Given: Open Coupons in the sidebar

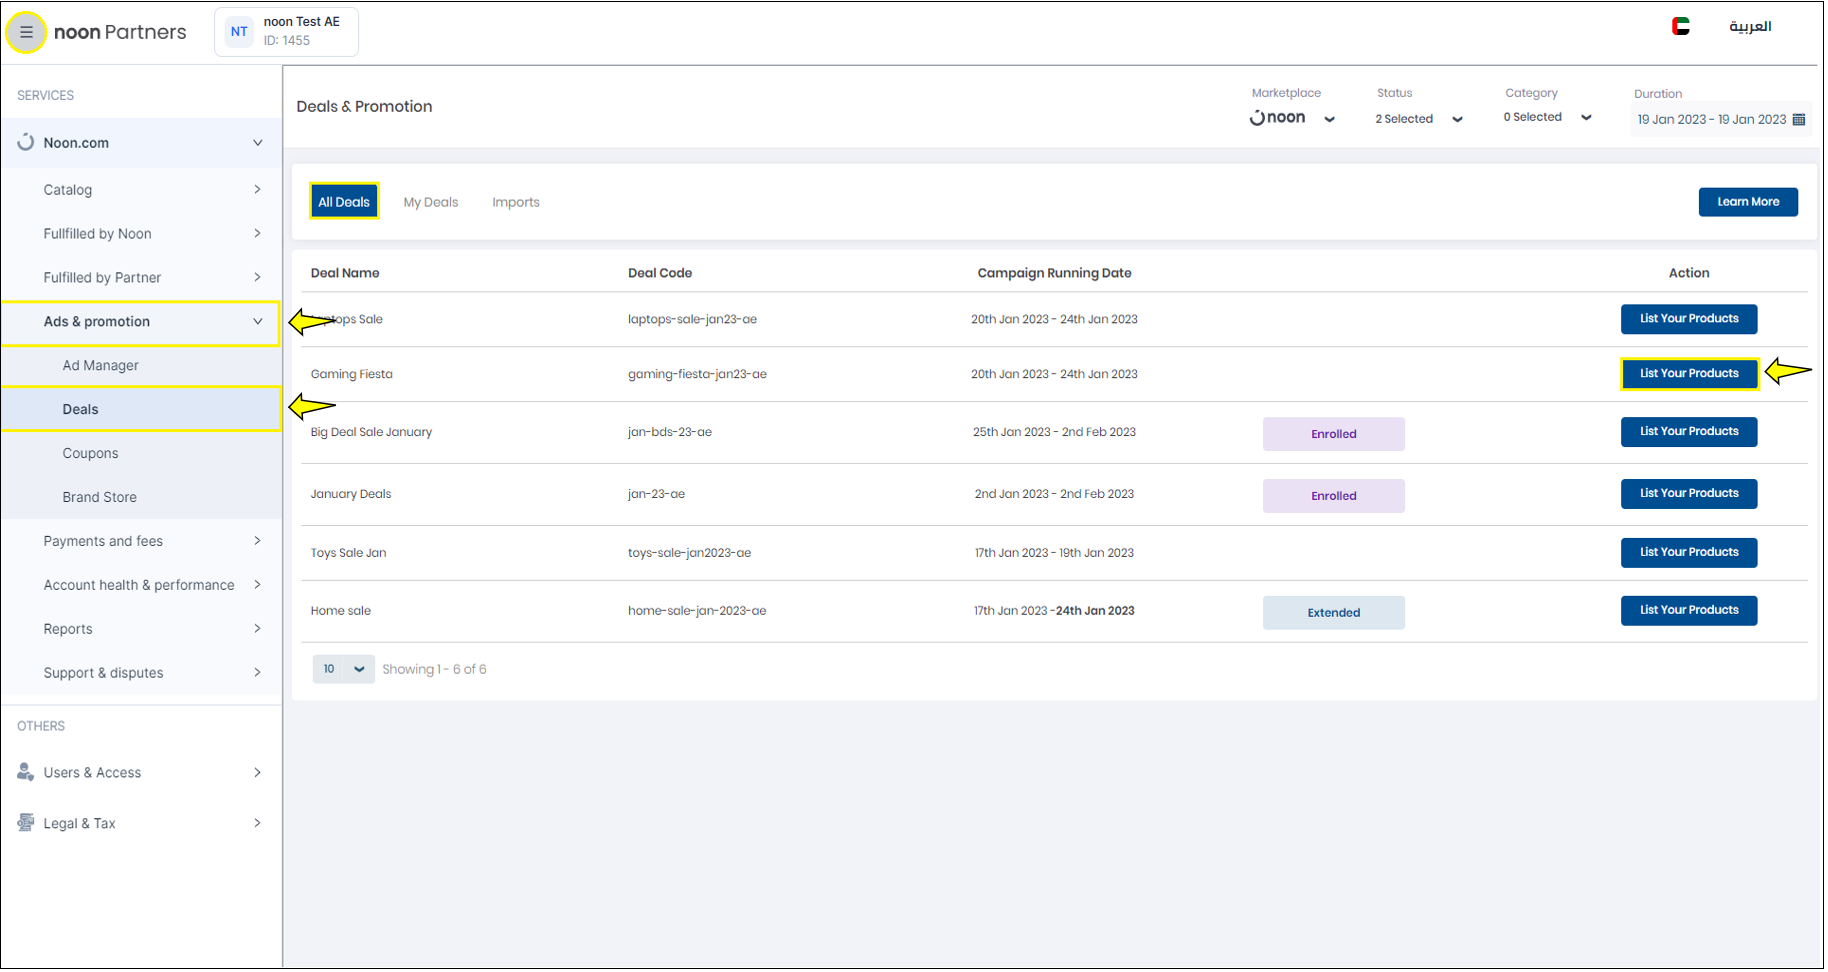Looking at the screenshot, I should 90,454.
